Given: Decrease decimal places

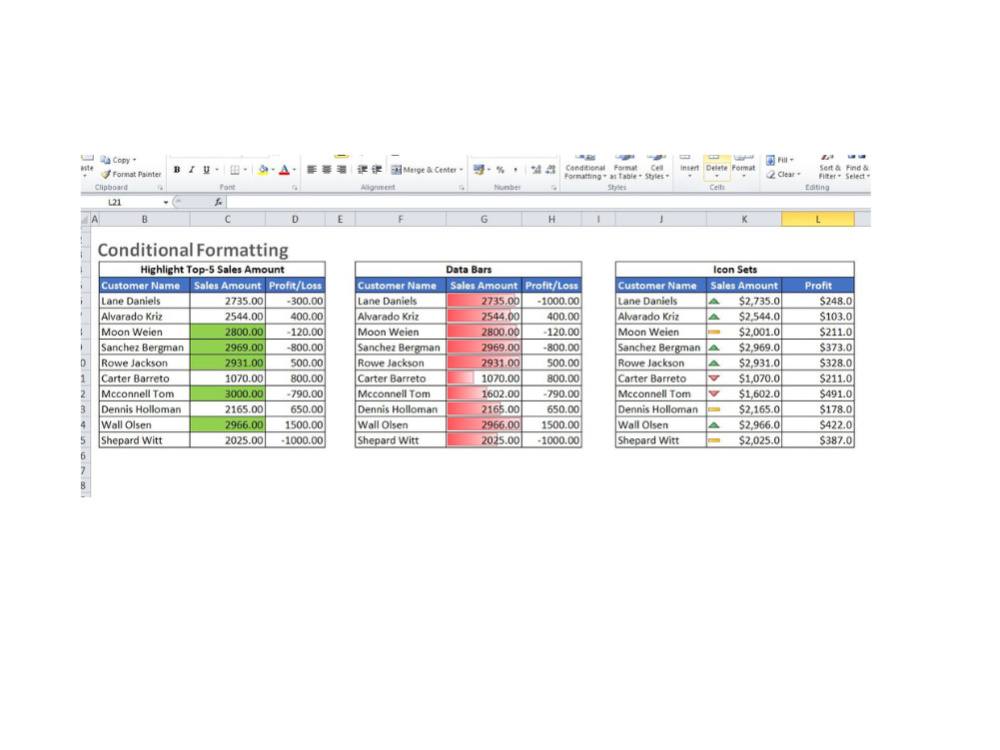Looking at the screenshot, I should coord(550,170).
